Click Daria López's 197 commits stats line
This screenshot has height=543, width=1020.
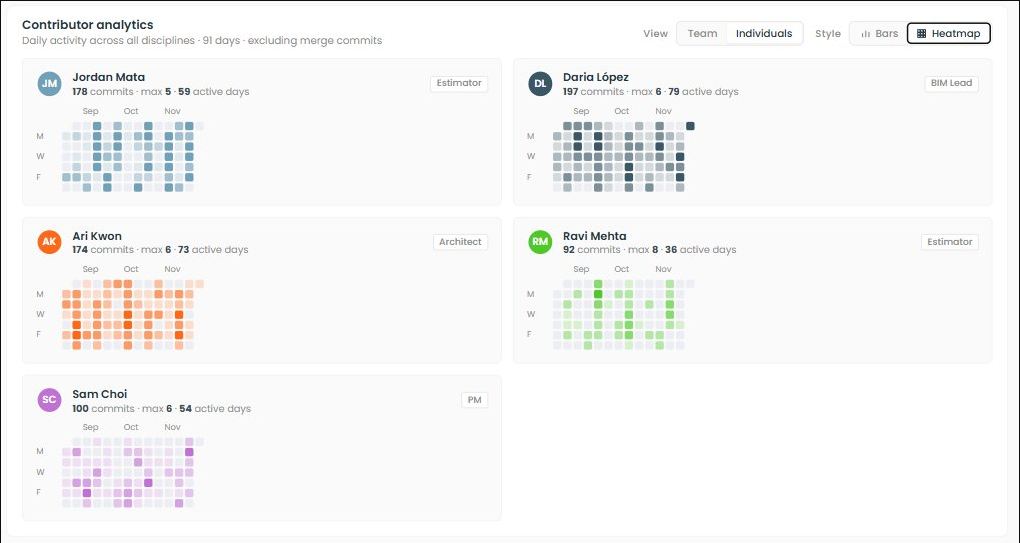[651, 92]
